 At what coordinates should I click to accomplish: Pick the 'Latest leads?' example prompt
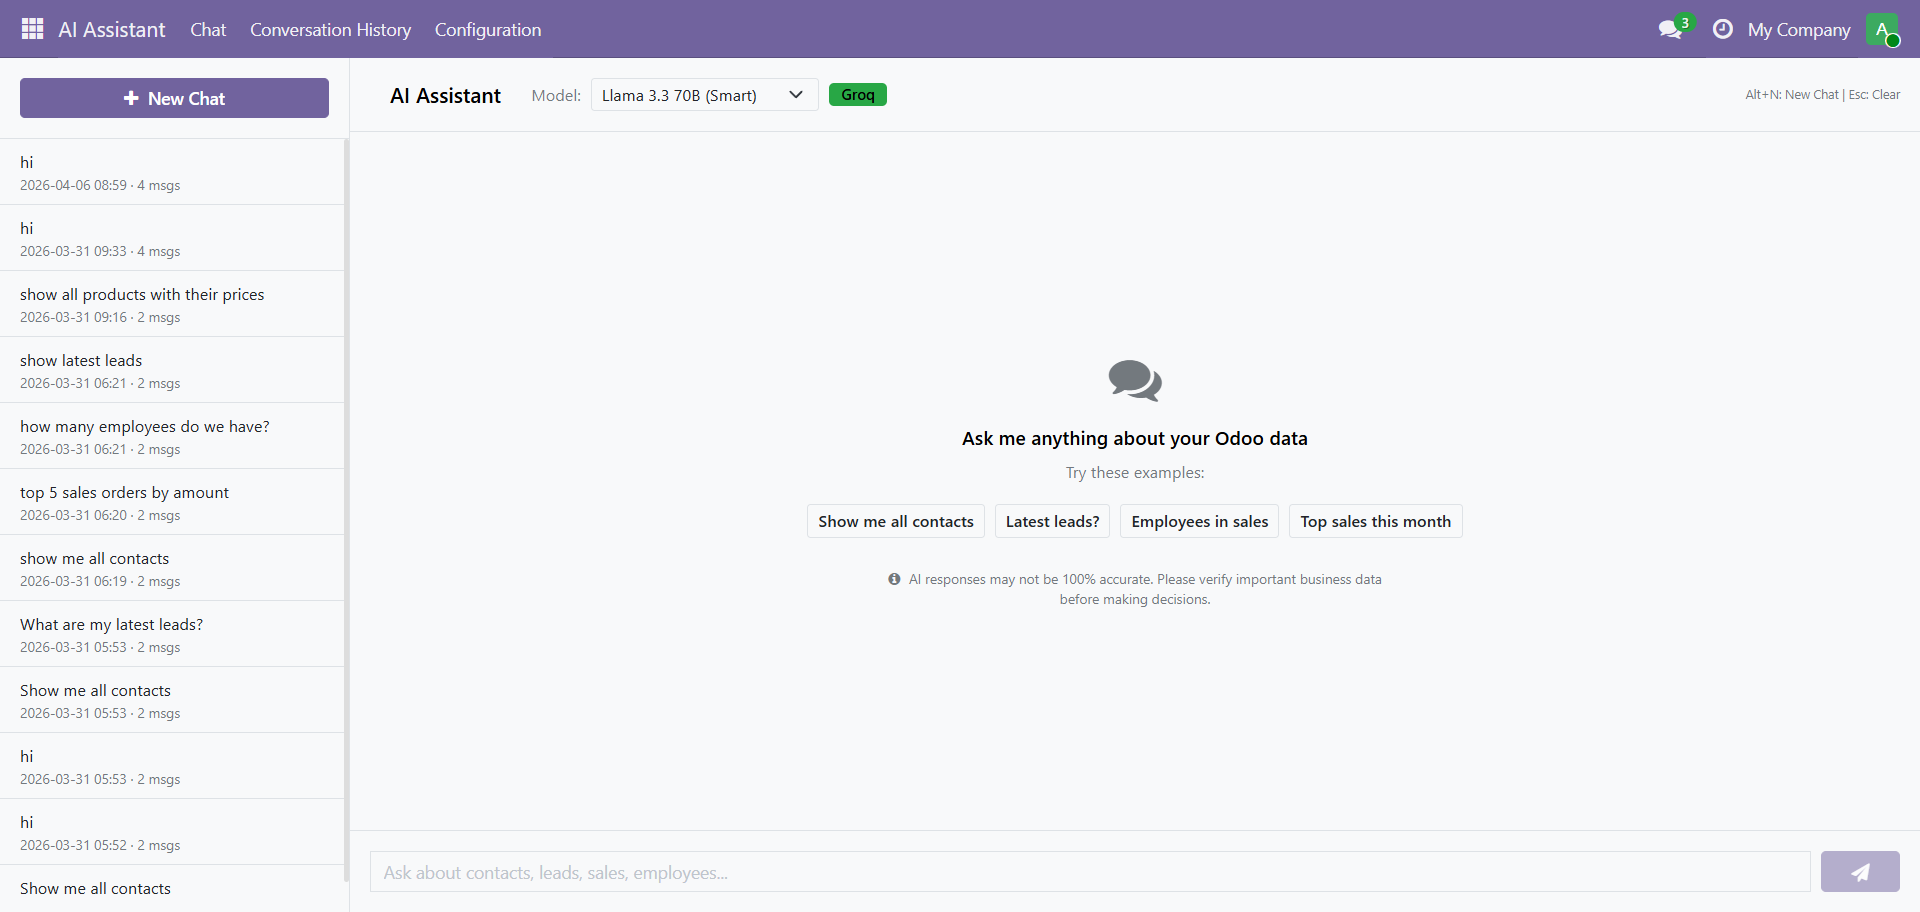pos(1052,521)
